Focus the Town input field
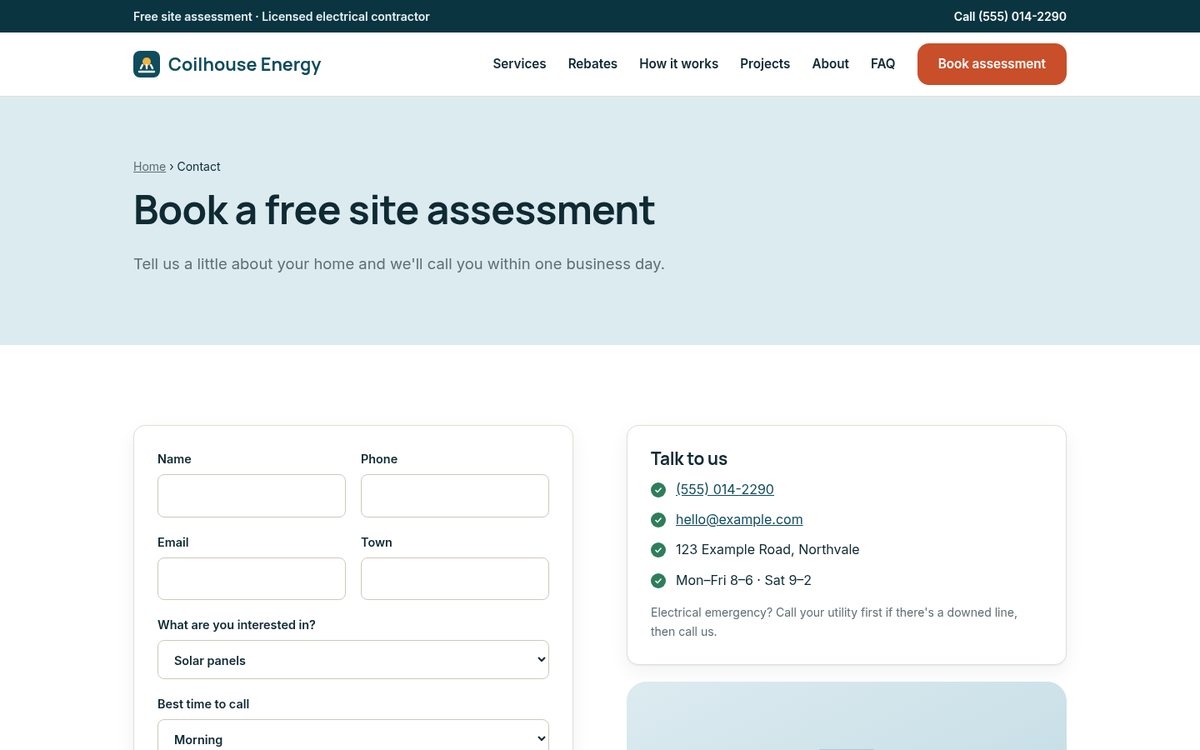The image size is (1200, 750). coord(455,579)
